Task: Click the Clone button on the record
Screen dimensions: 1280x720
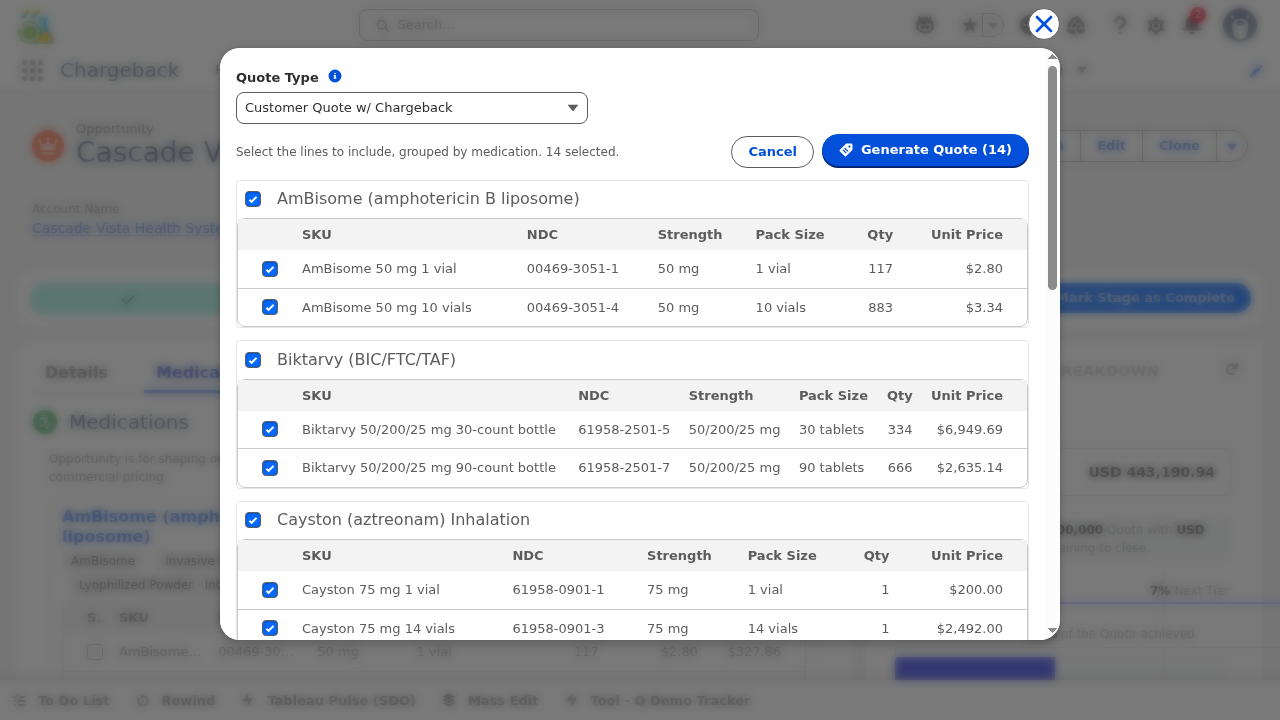Action: click(1179, 146)
